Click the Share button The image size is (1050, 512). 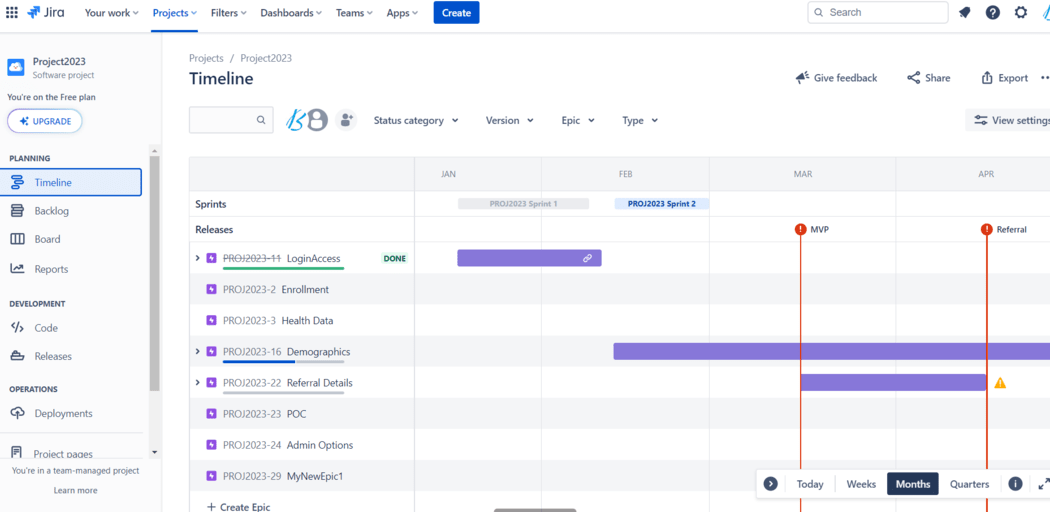tap(928, 78)
